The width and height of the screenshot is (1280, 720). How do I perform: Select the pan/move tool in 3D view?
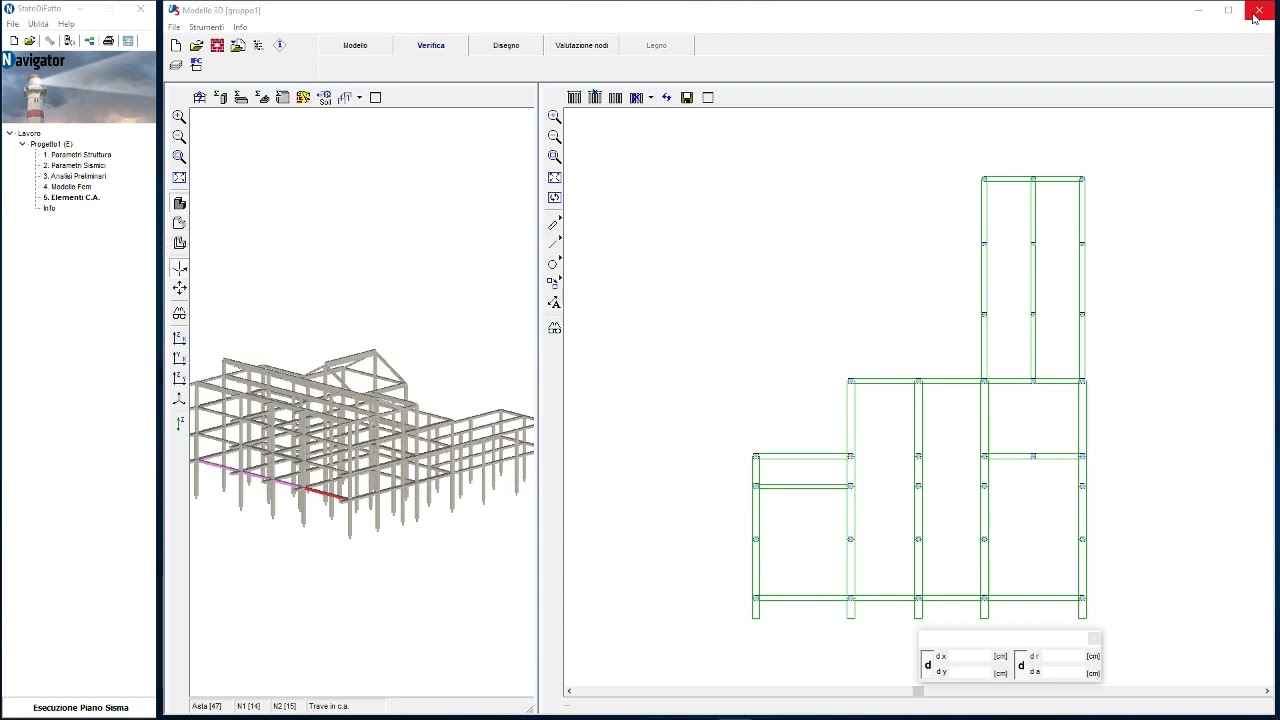[179, 288]
